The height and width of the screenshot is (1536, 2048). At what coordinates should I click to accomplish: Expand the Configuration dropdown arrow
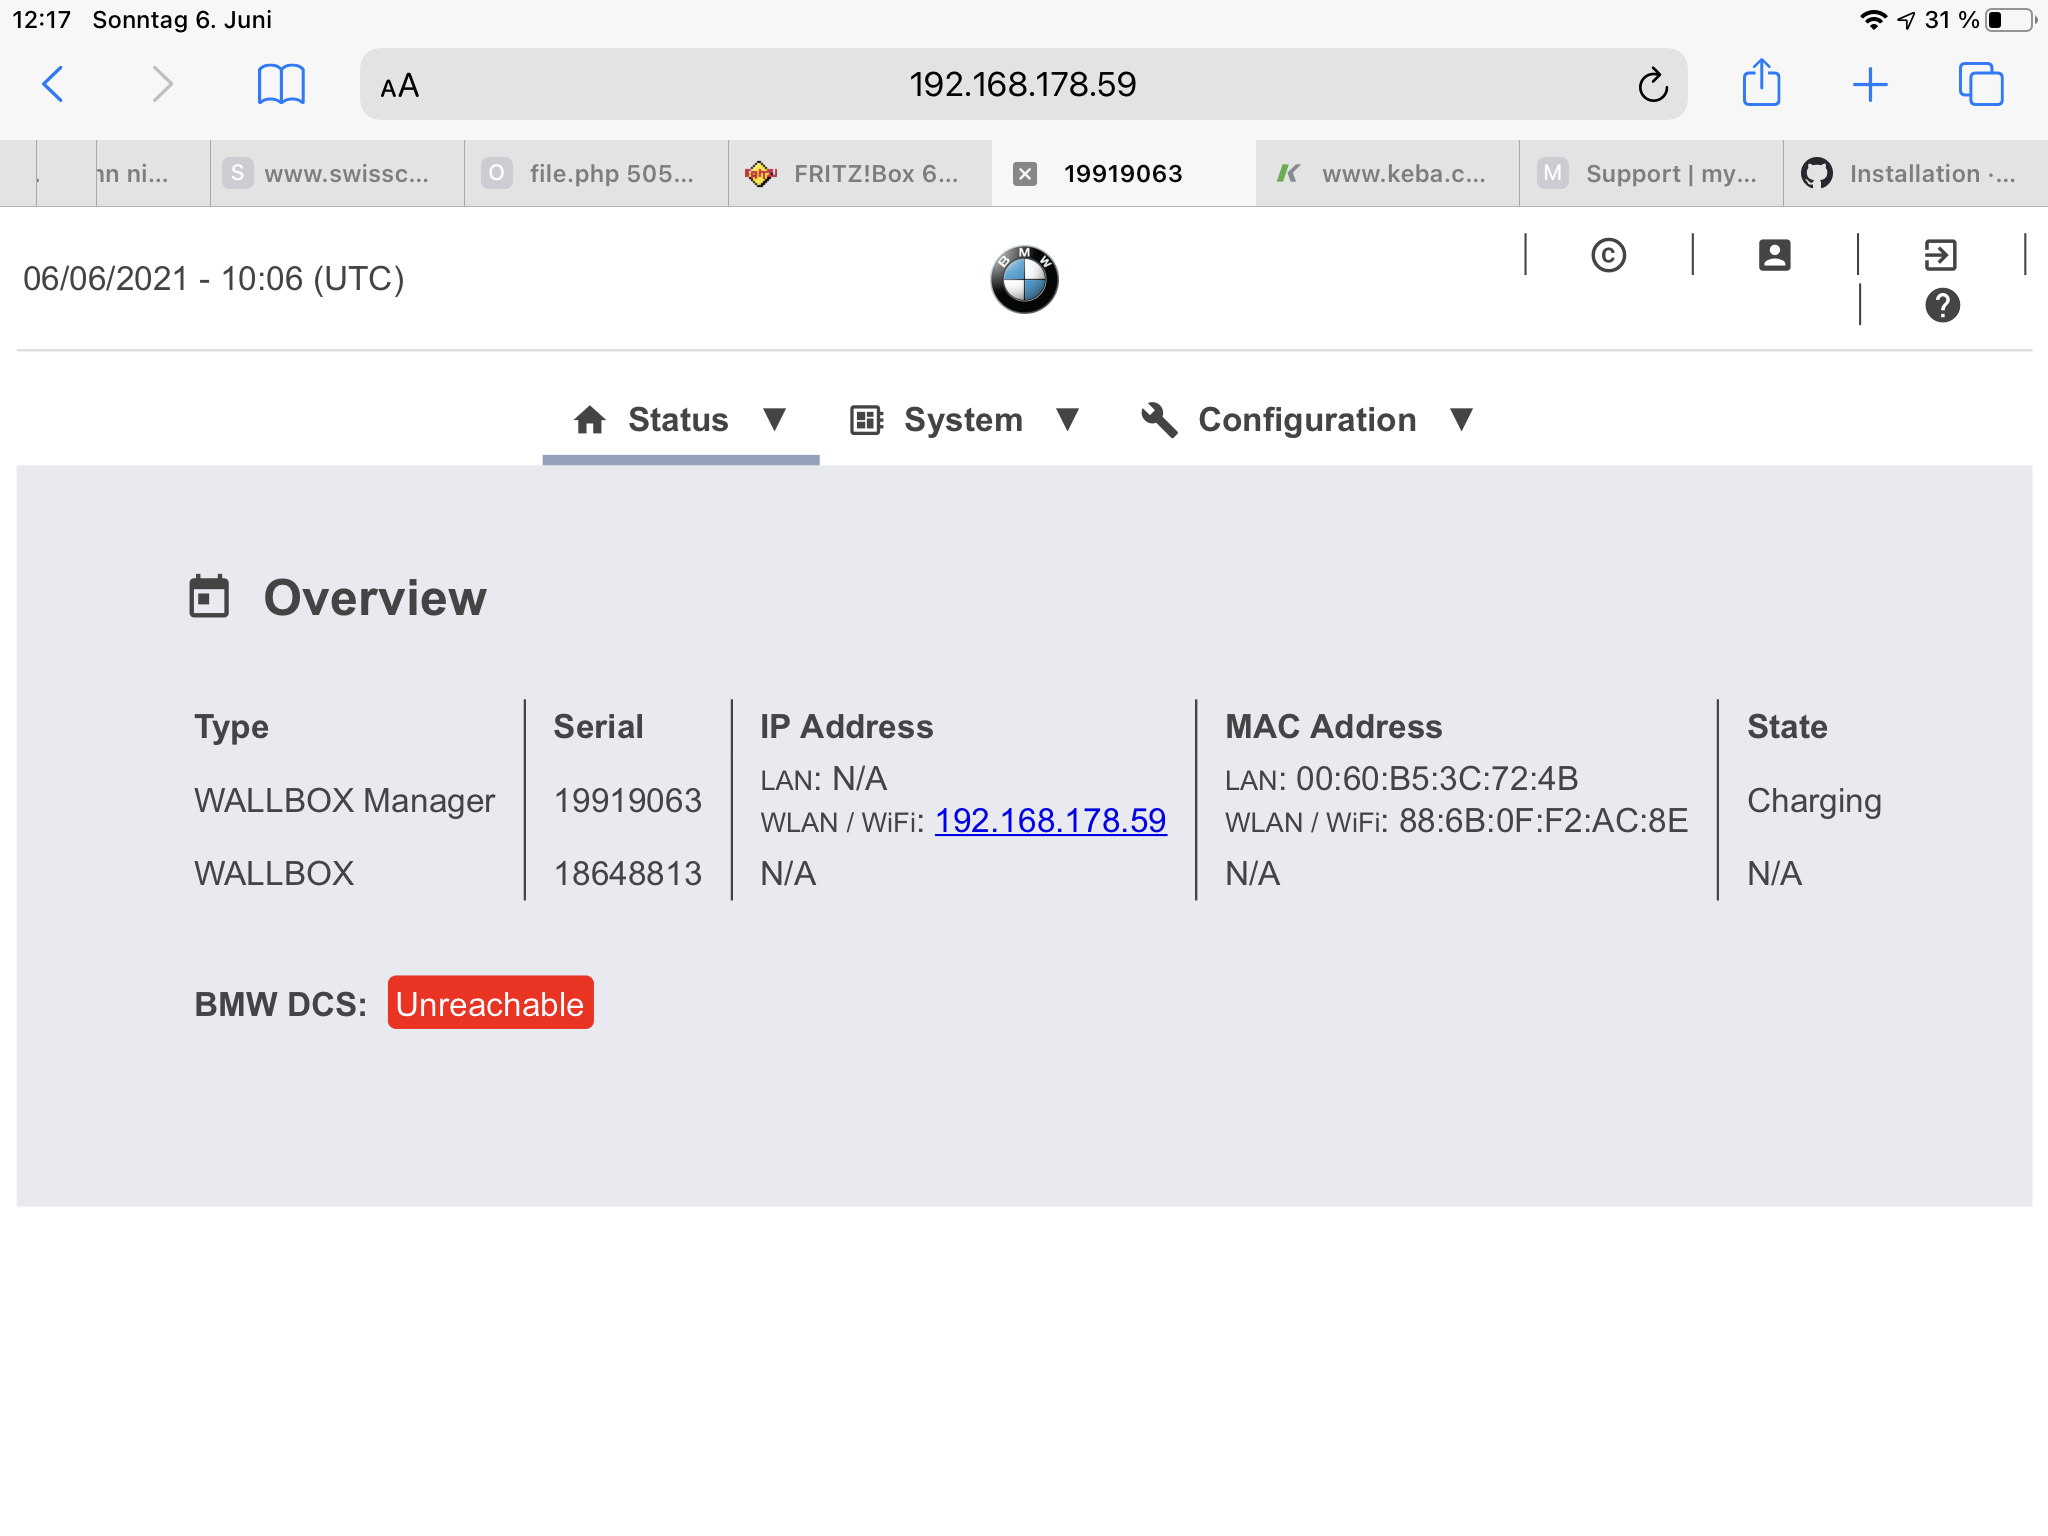coord(1461,419)
